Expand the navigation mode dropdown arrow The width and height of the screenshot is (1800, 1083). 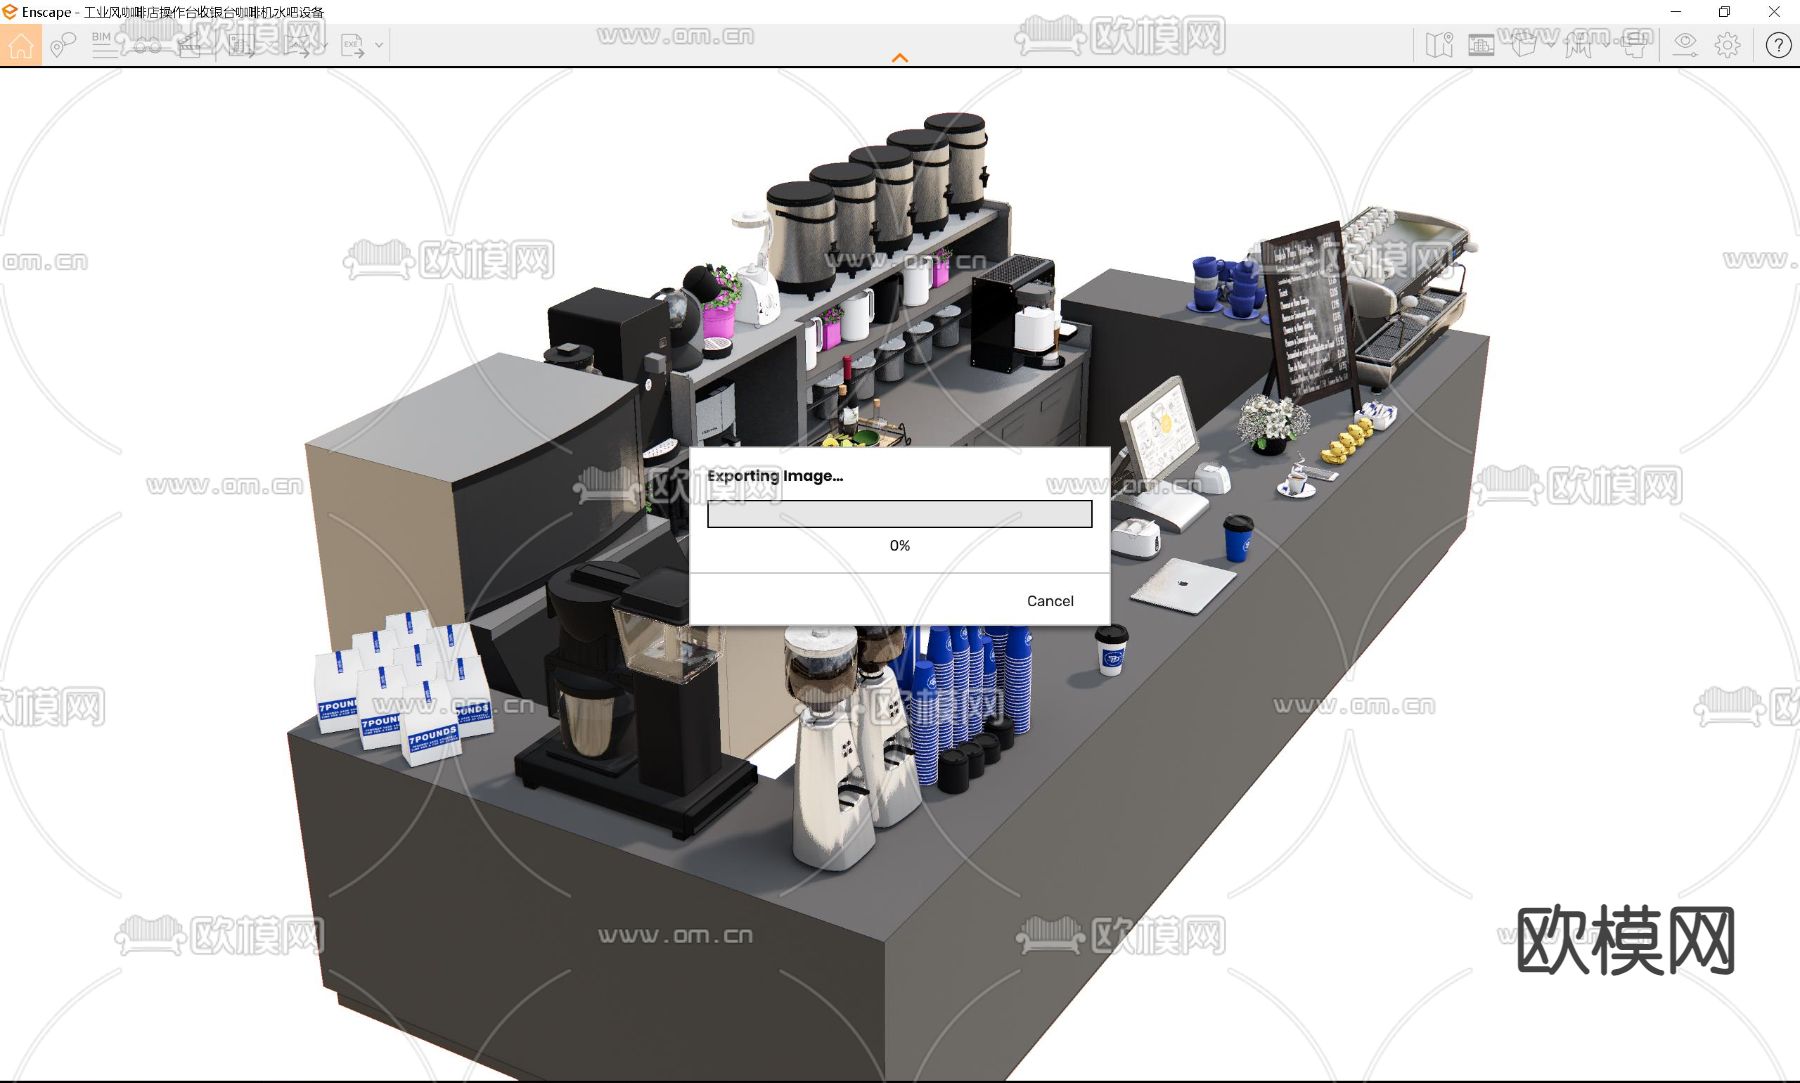click(1604, 45)
